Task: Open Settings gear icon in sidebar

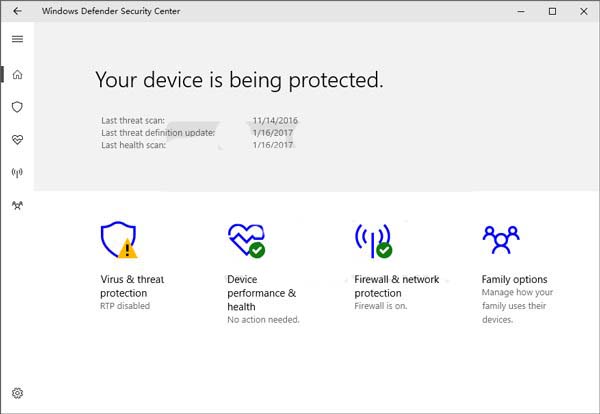Action: [x=17, y=393]
